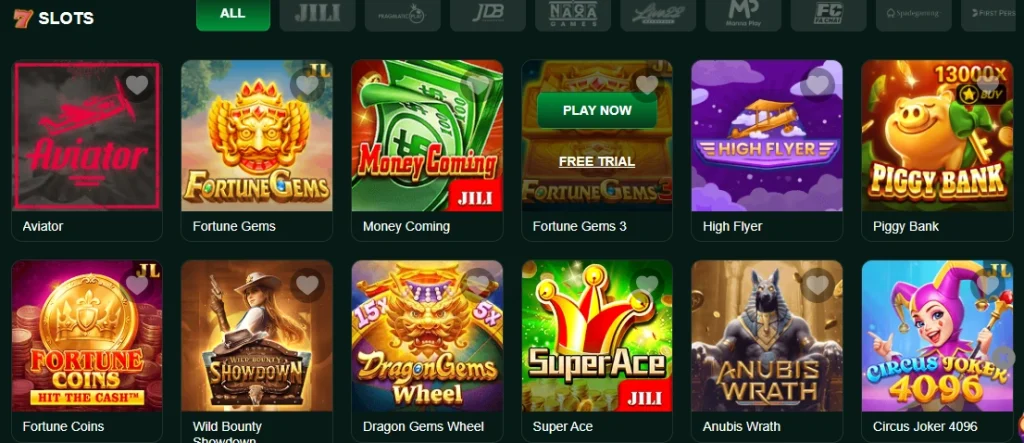
Task: Click the heart icon on Anubis Wrath
Action: pos(817,285)
